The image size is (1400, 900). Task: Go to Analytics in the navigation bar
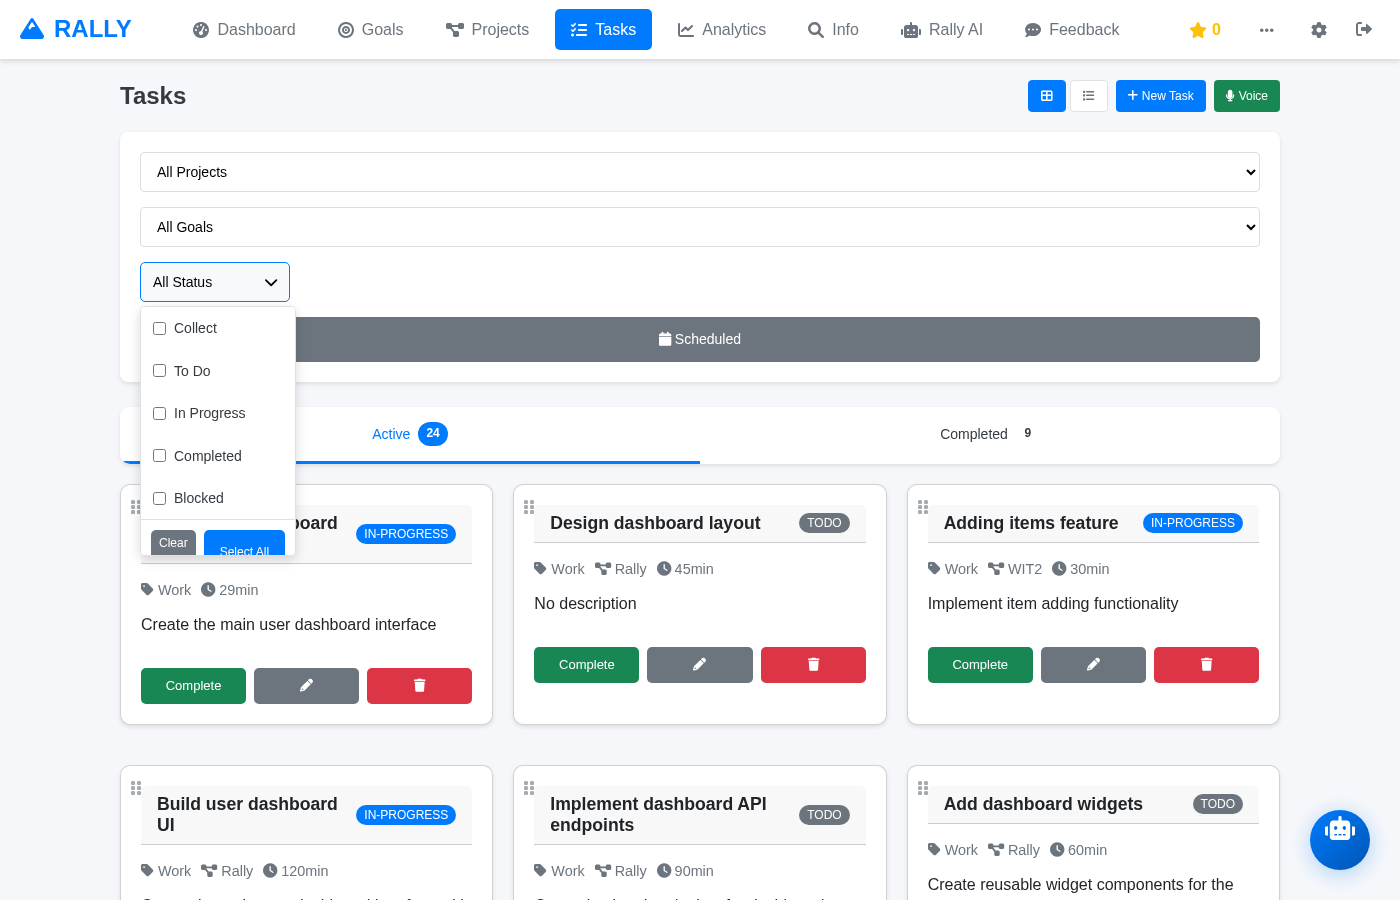pyautogui.click(x=721, y=30)
